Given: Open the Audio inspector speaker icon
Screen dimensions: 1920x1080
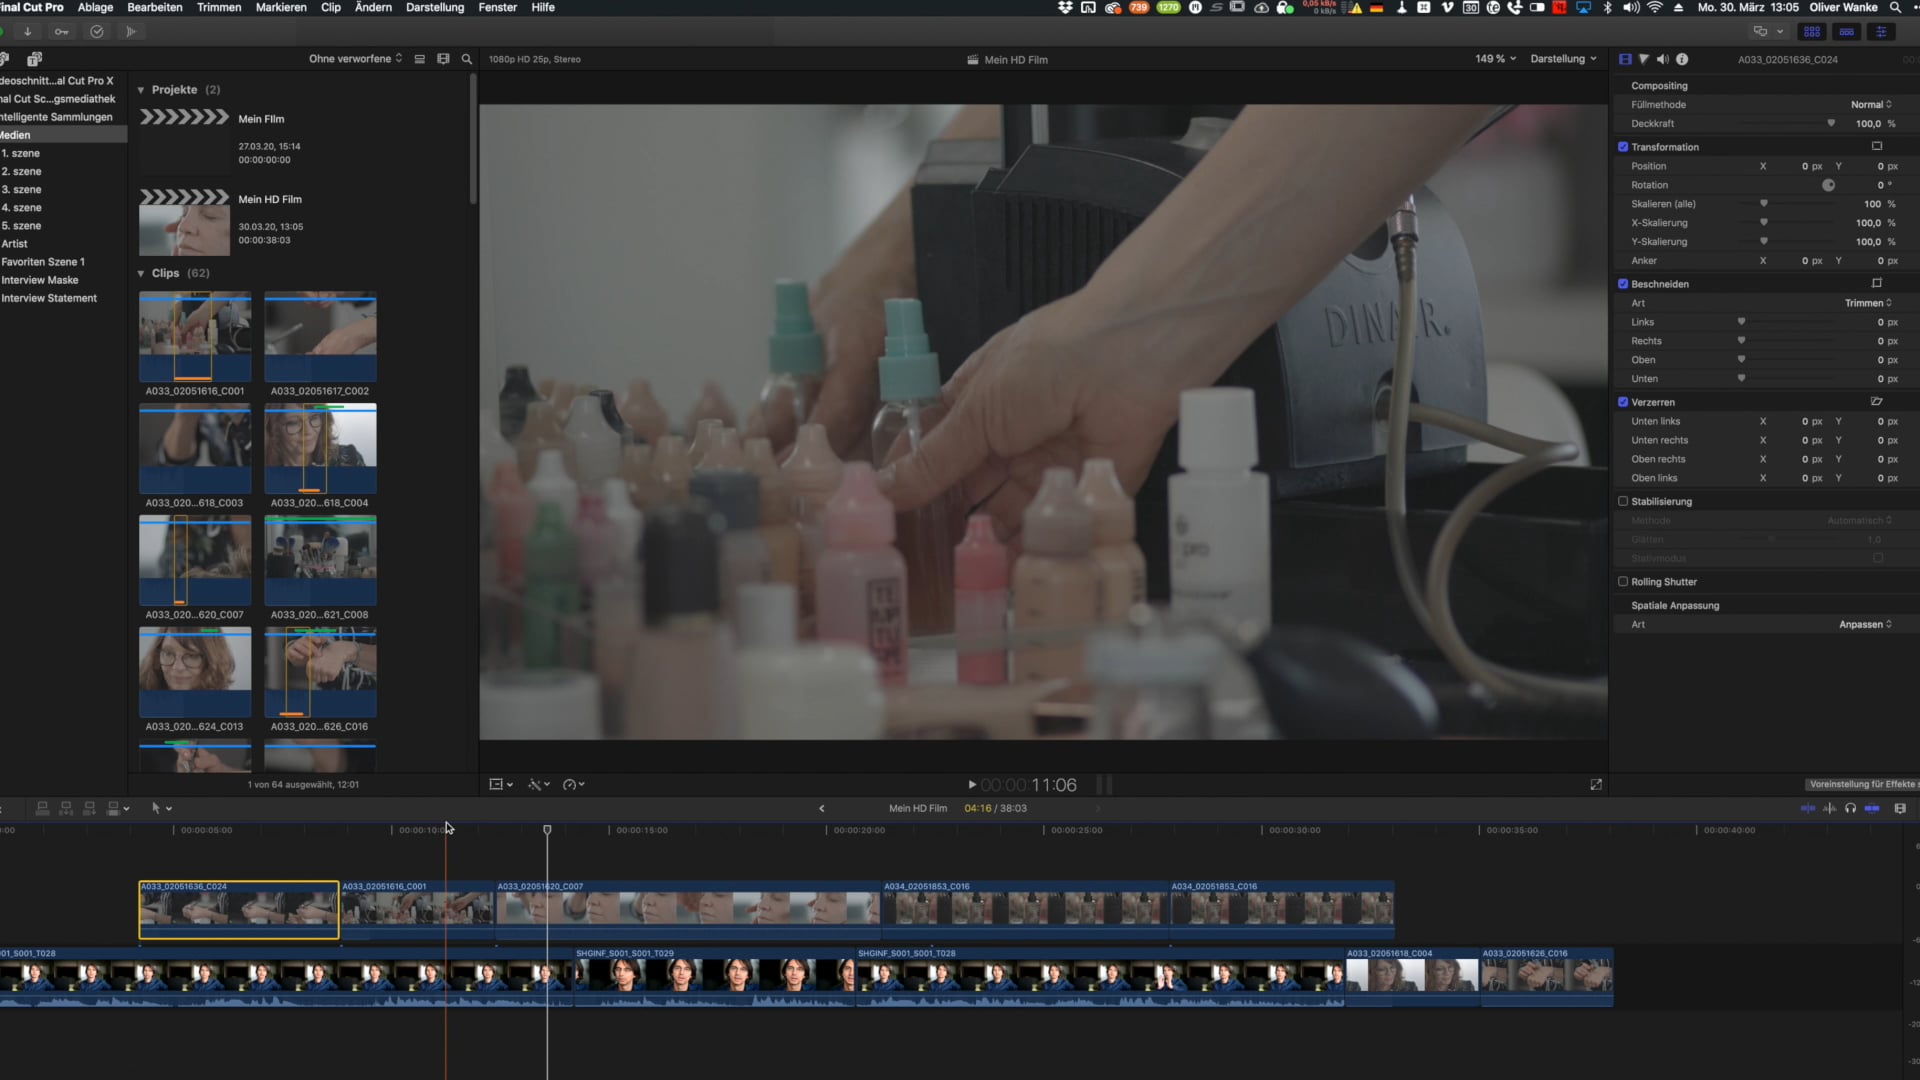Looking at the screenshot, I should click(x=1662, y=59).
